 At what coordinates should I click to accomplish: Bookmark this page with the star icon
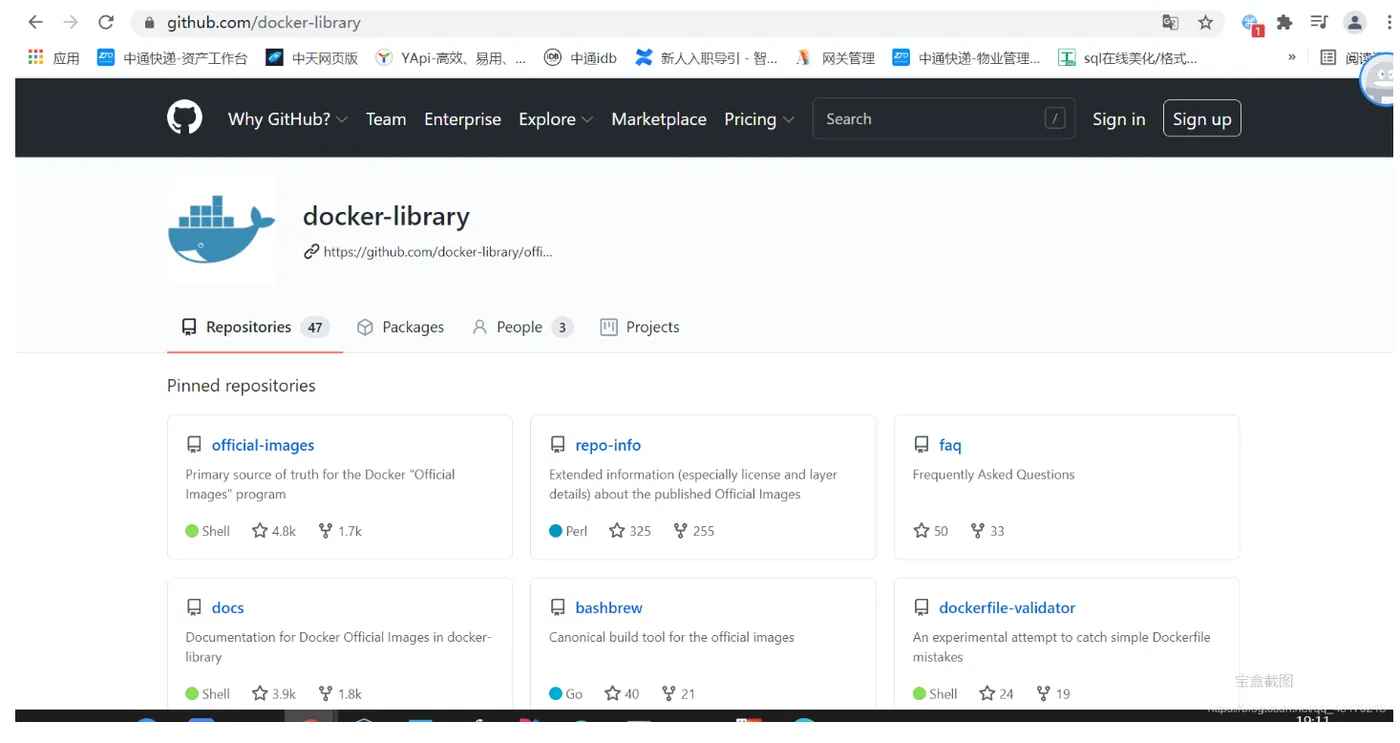click(1205, 22)
